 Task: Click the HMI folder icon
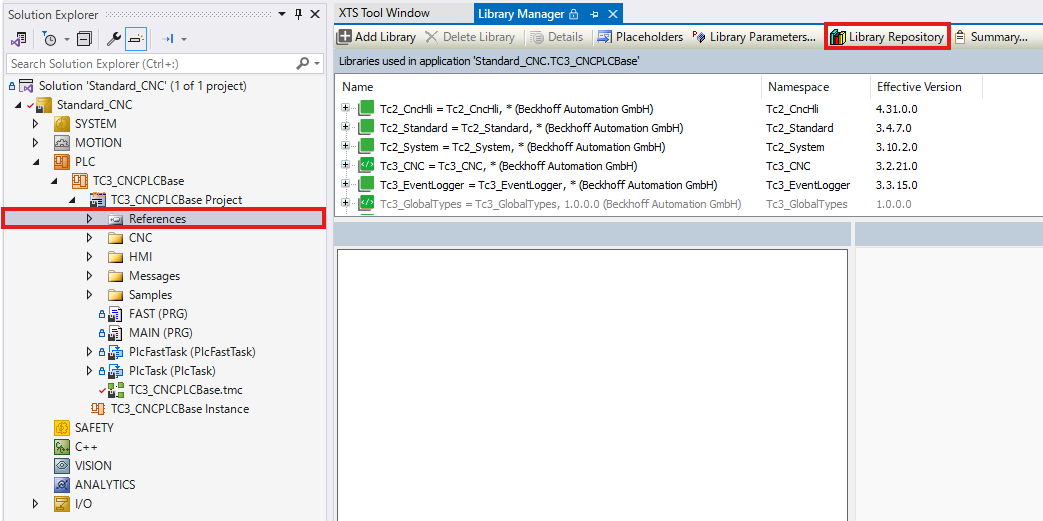pos(116,257)
